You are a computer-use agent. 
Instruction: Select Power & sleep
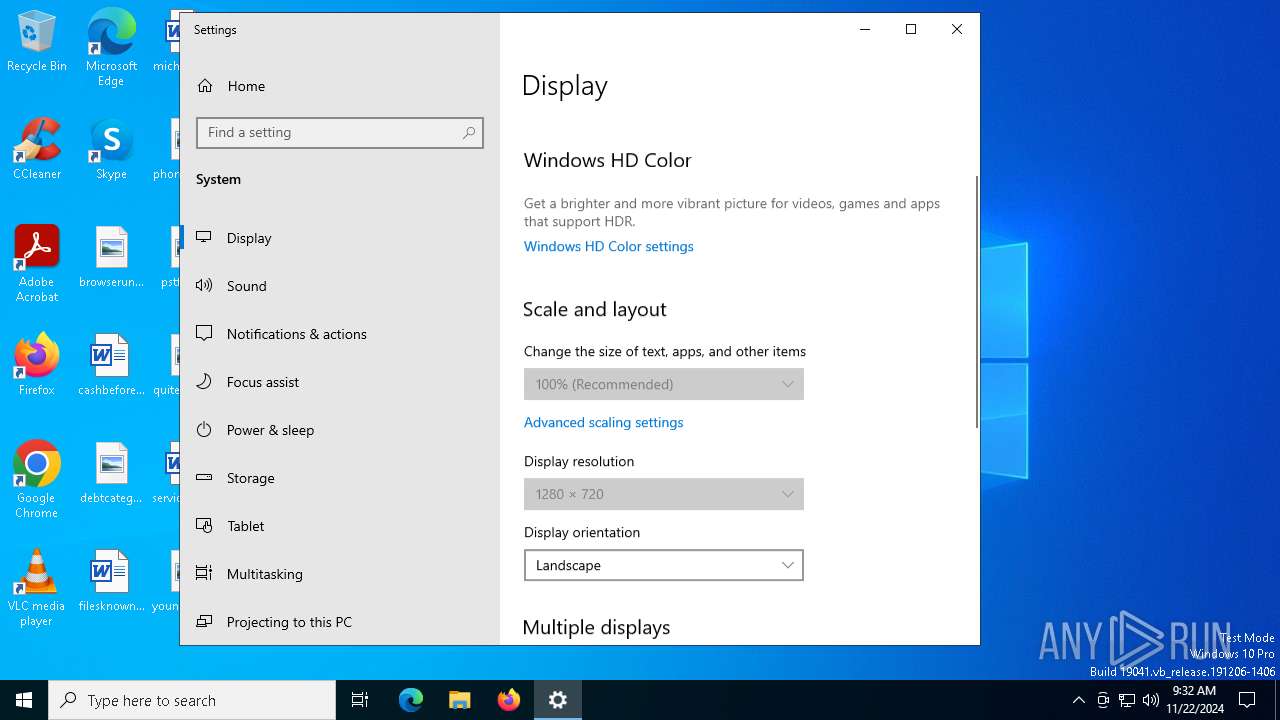pos(340,430)
